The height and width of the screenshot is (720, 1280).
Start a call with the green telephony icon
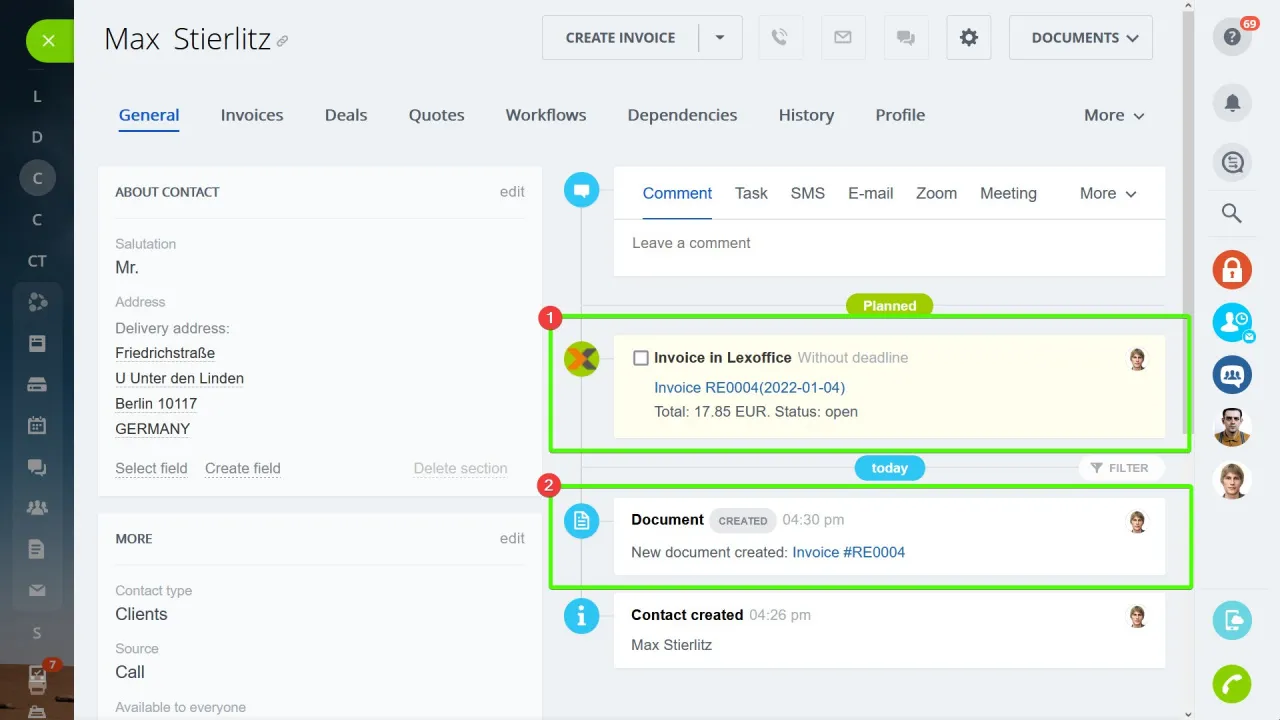[1232, 684]
